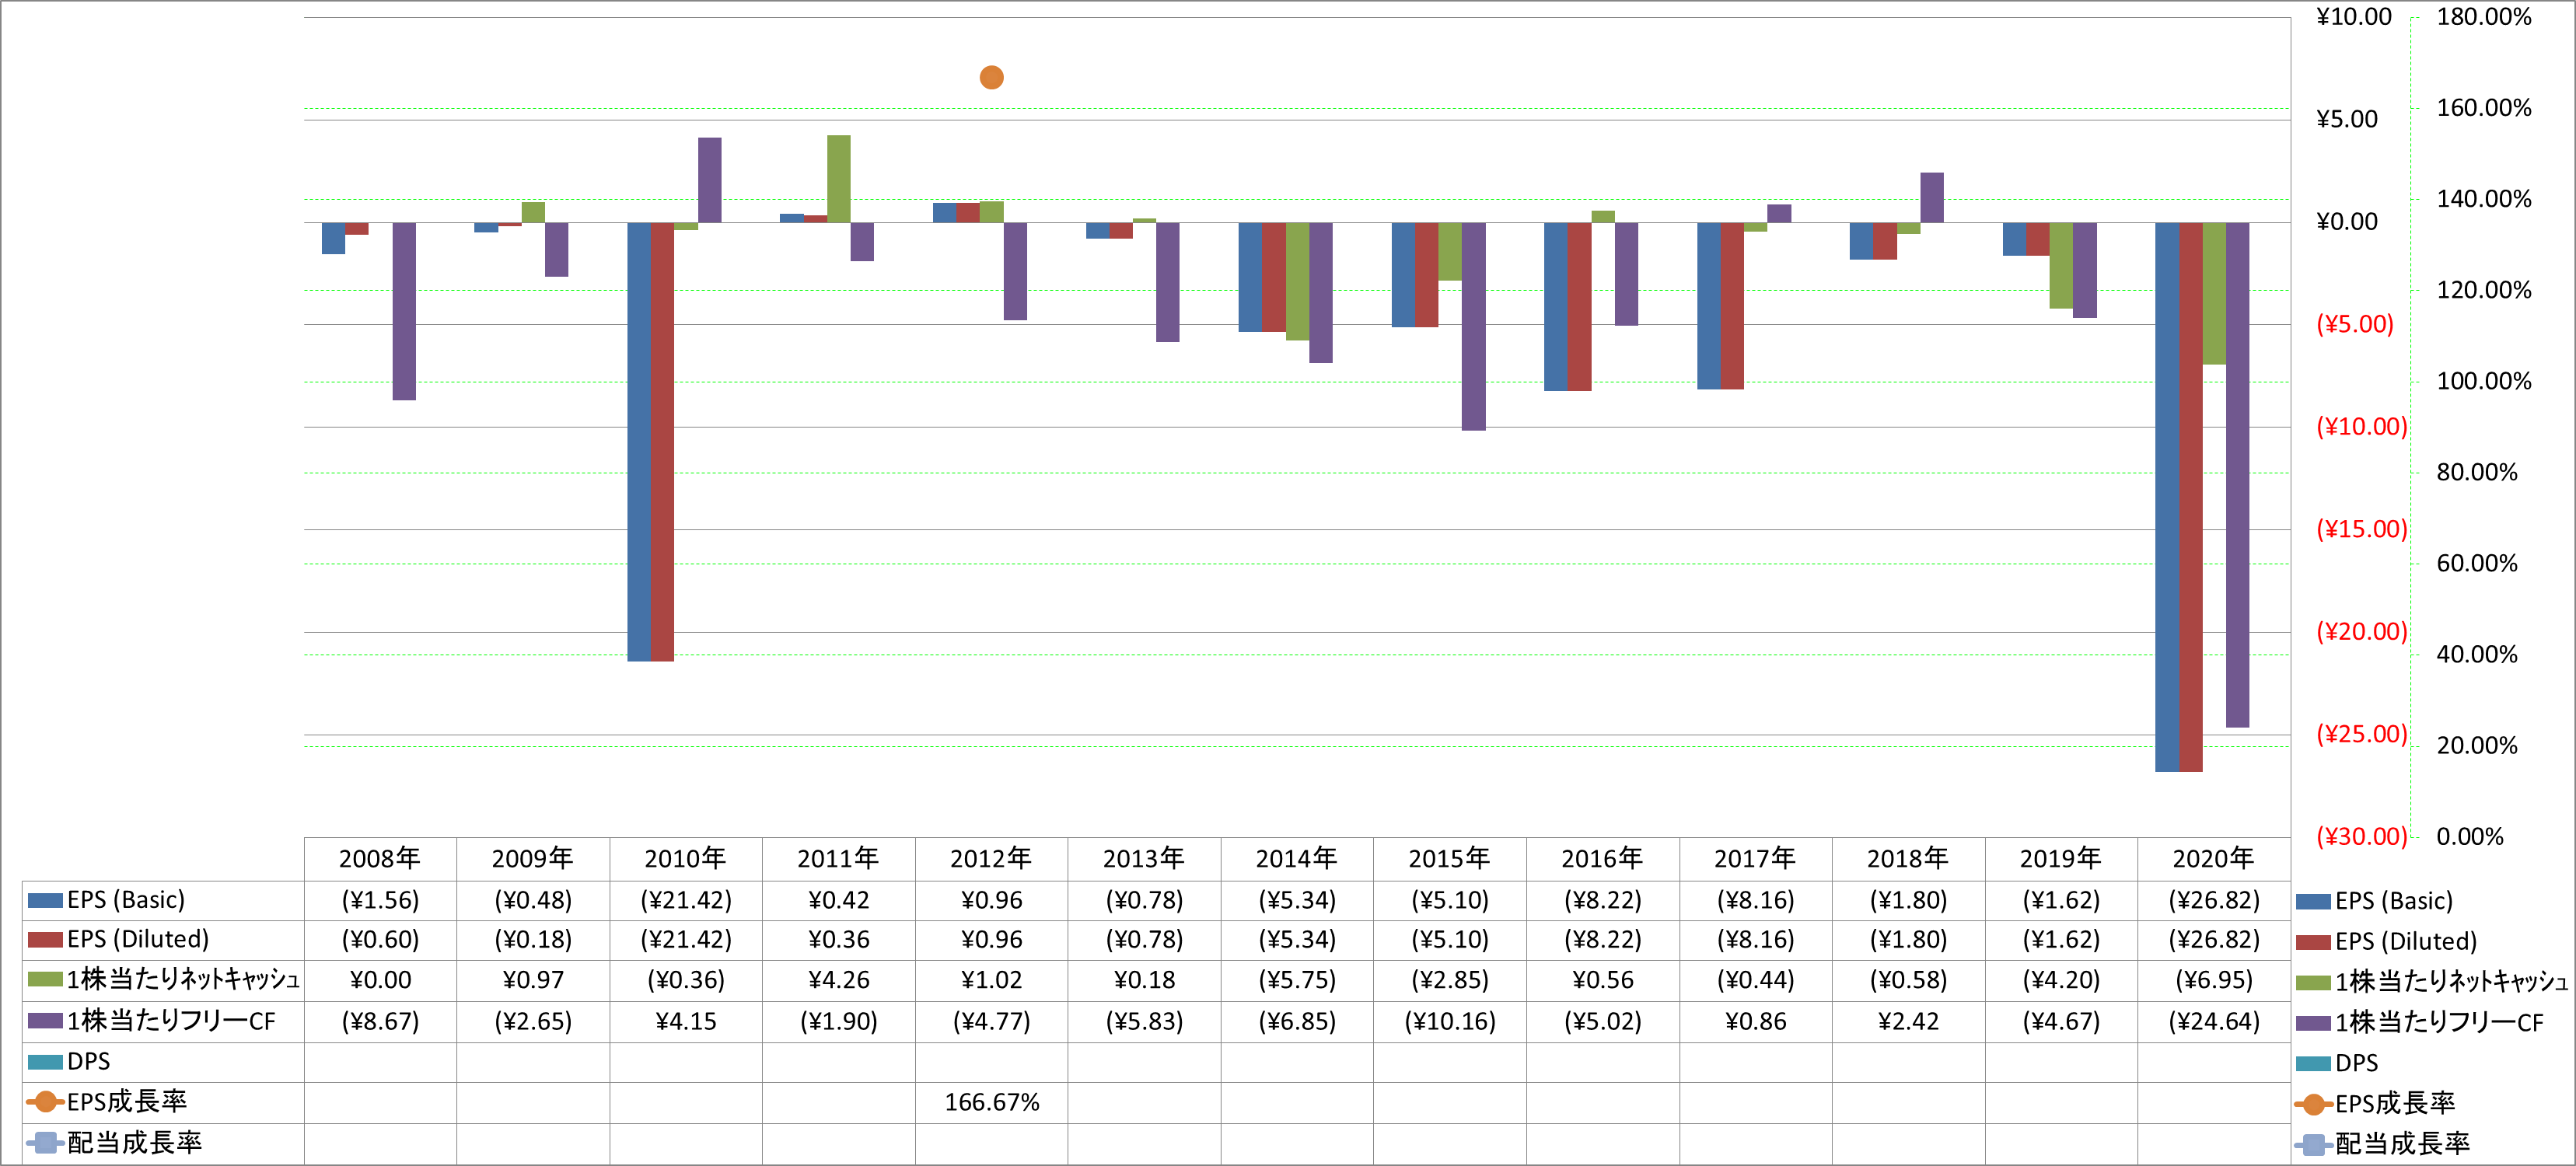Select the orange 166.67% data point in chart

(x=991, y=77)
